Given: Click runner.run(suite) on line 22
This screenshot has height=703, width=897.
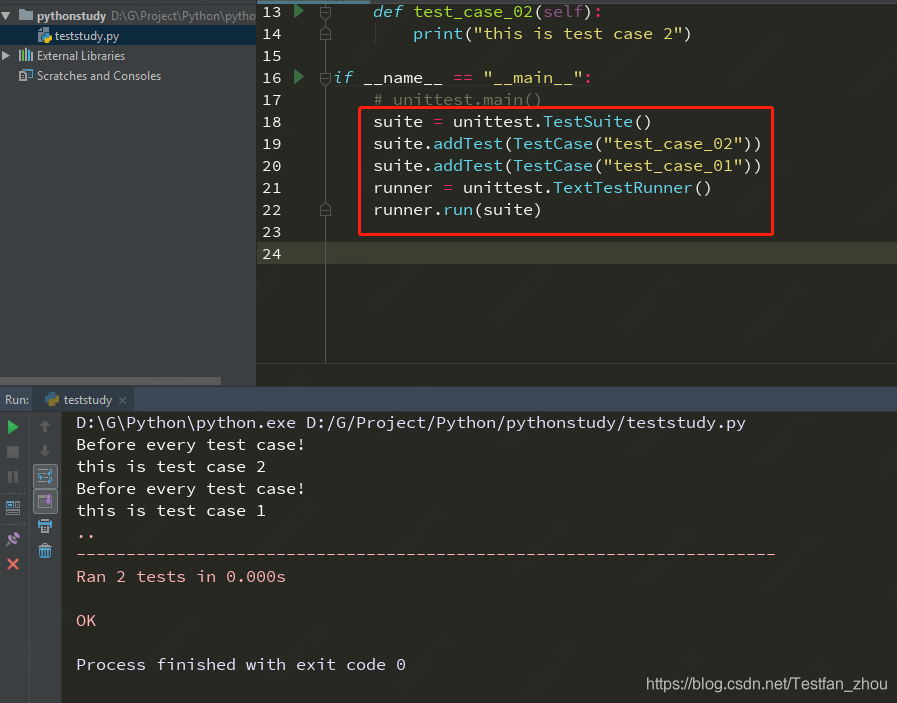Looking at the screenshot, I should point(457,210).
